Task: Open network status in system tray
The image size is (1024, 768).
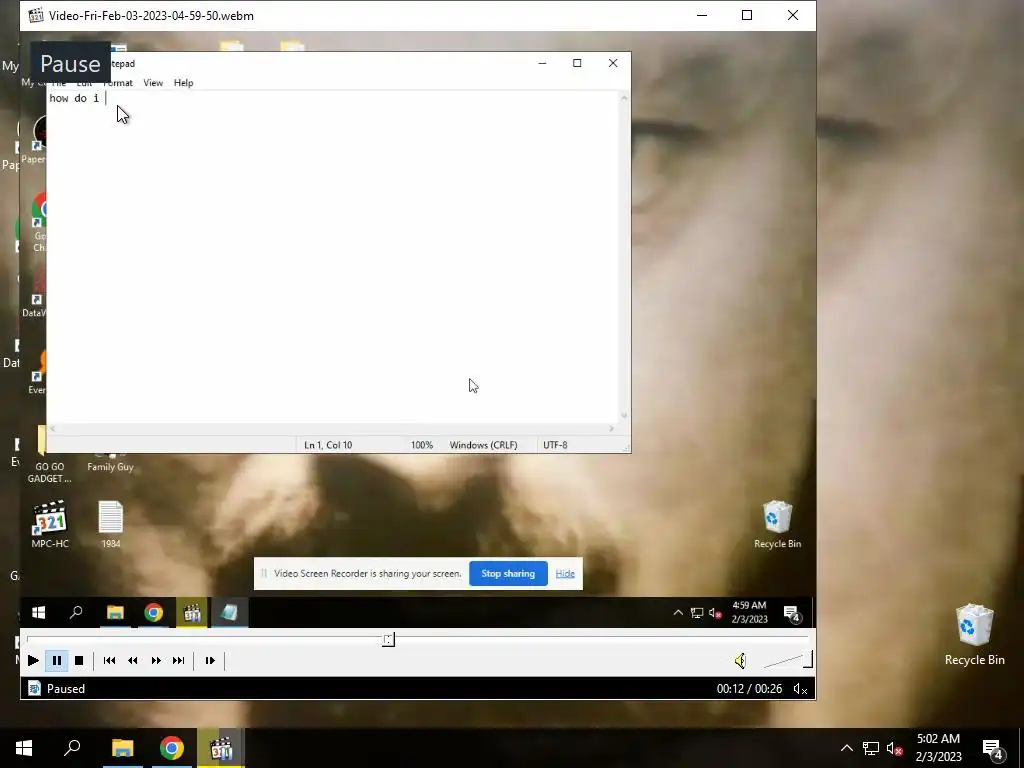Action: point(871,748)
